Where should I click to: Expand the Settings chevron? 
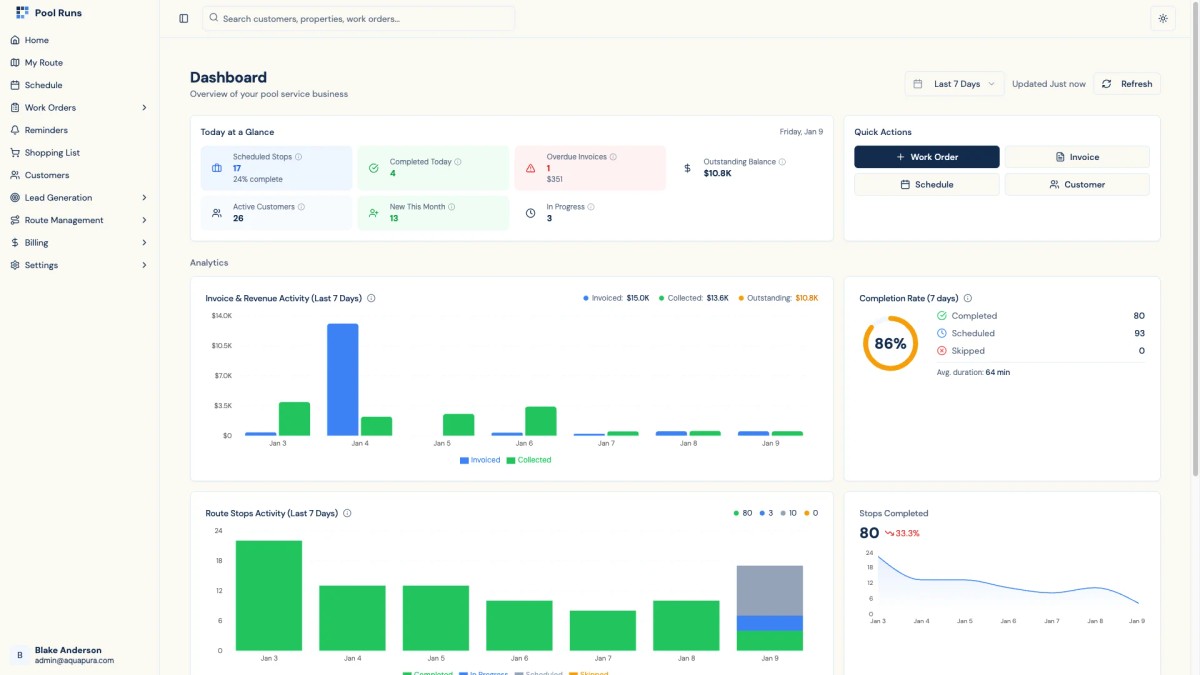click(144, 265)
